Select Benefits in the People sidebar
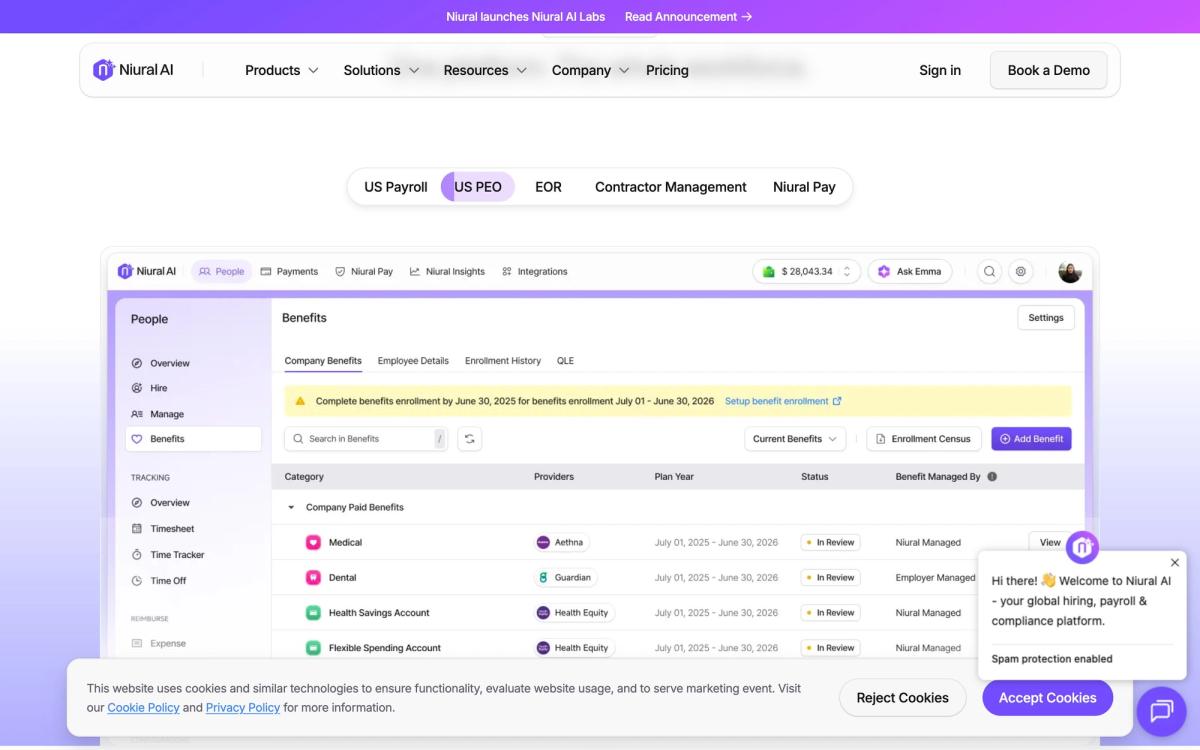 [193, 439]
